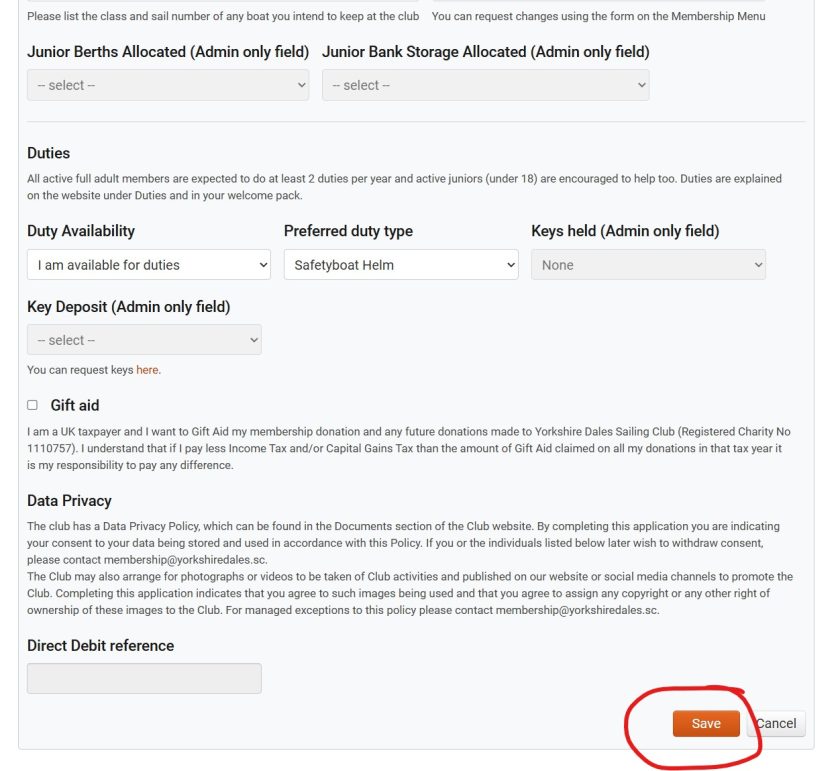840x771 pixels.
Task: Click the 'Direct Debit reference' label
Action: tap(100, 646)
